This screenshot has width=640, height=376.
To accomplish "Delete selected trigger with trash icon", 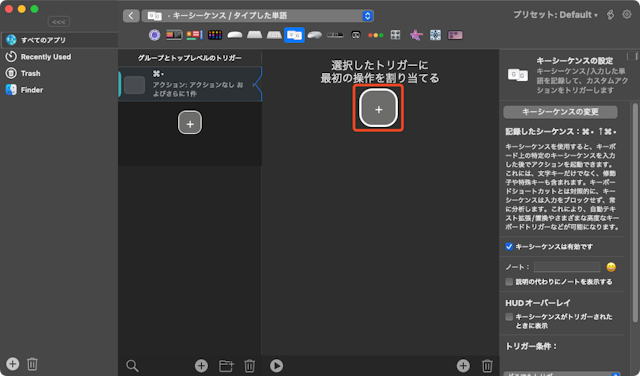I will pyautogui.click(x=250, y=366).
